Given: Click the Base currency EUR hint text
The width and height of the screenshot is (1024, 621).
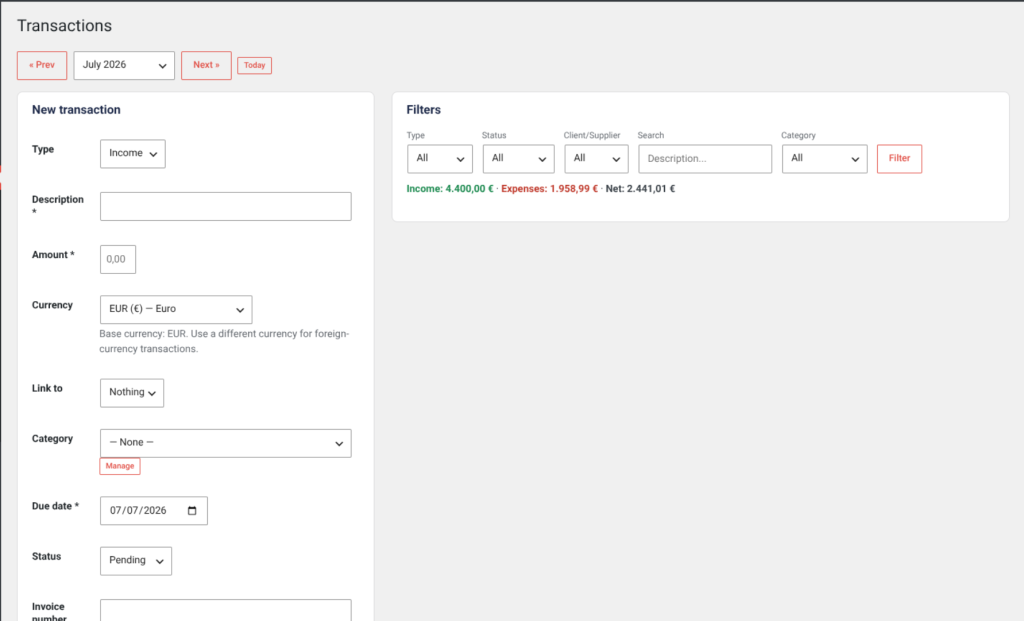Looking at the screenshot, I should pos(224,341).
